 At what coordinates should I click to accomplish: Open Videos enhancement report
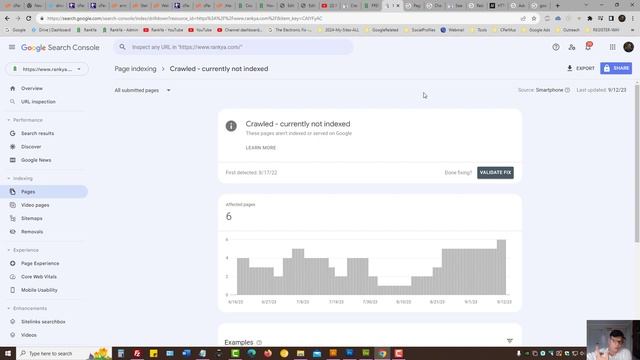pyautogui.click(x=29, y=335)
